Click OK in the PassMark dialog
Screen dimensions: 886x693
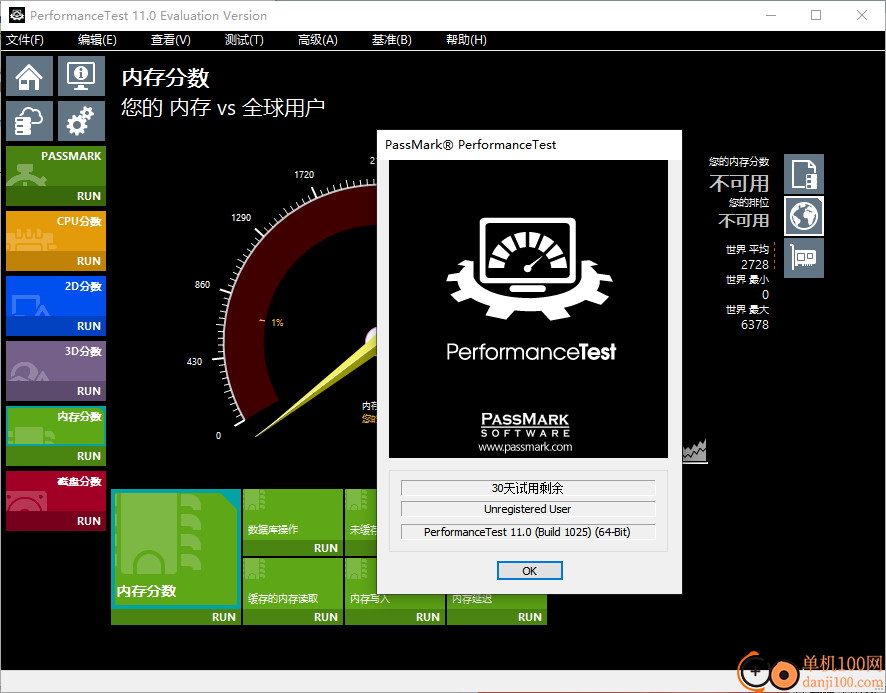(529, 571)
